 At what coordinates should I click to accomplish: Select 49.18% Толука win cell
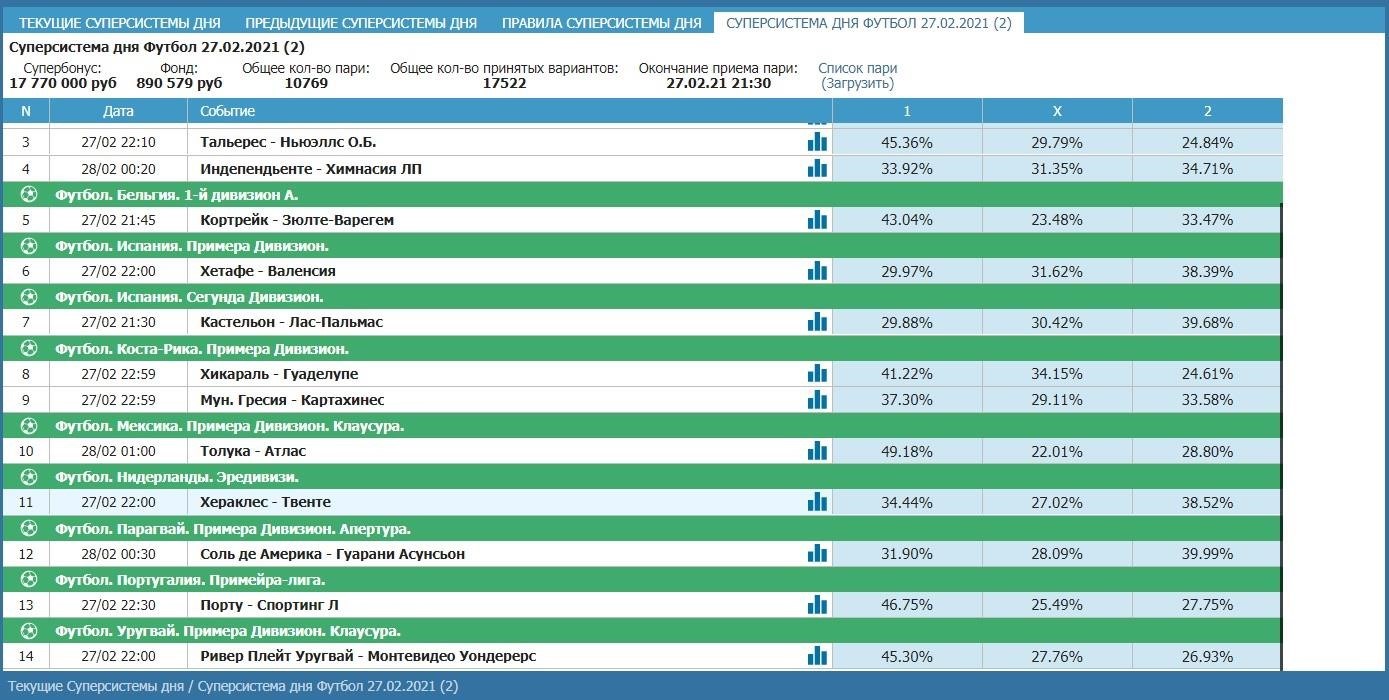(907, 451)
